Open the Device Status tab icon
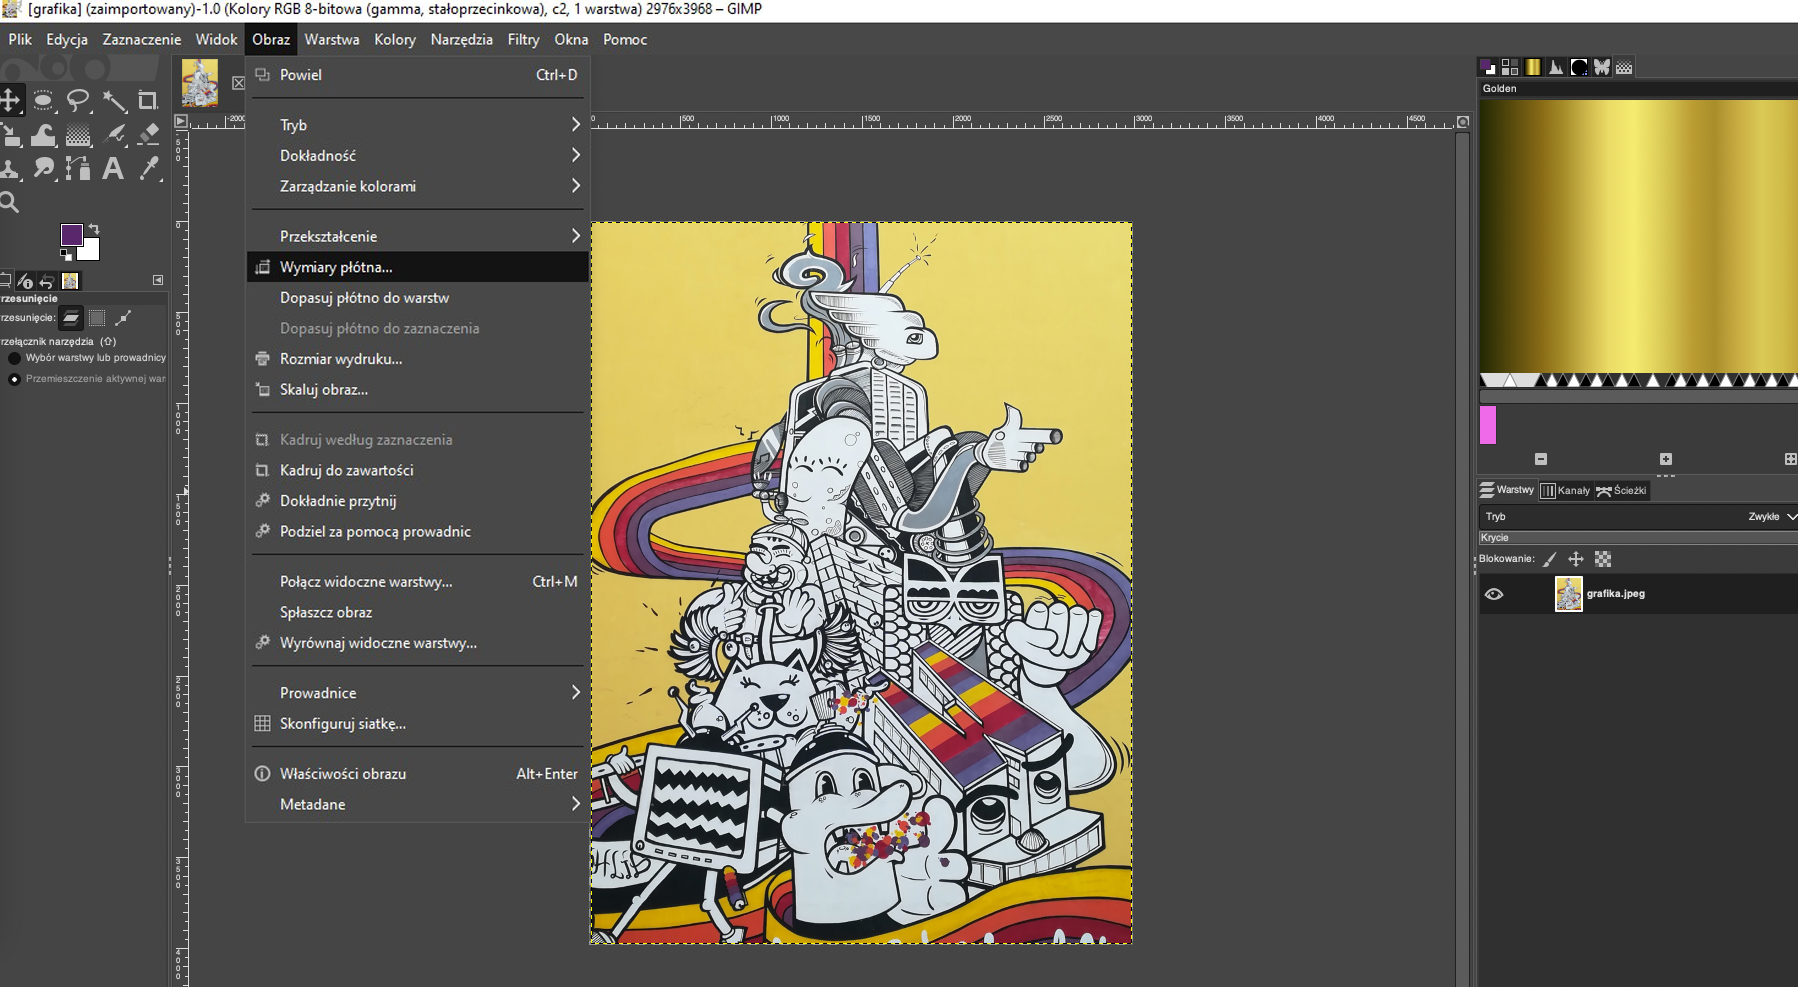This screenshot has width=1798, height=987. pos(26,281)
